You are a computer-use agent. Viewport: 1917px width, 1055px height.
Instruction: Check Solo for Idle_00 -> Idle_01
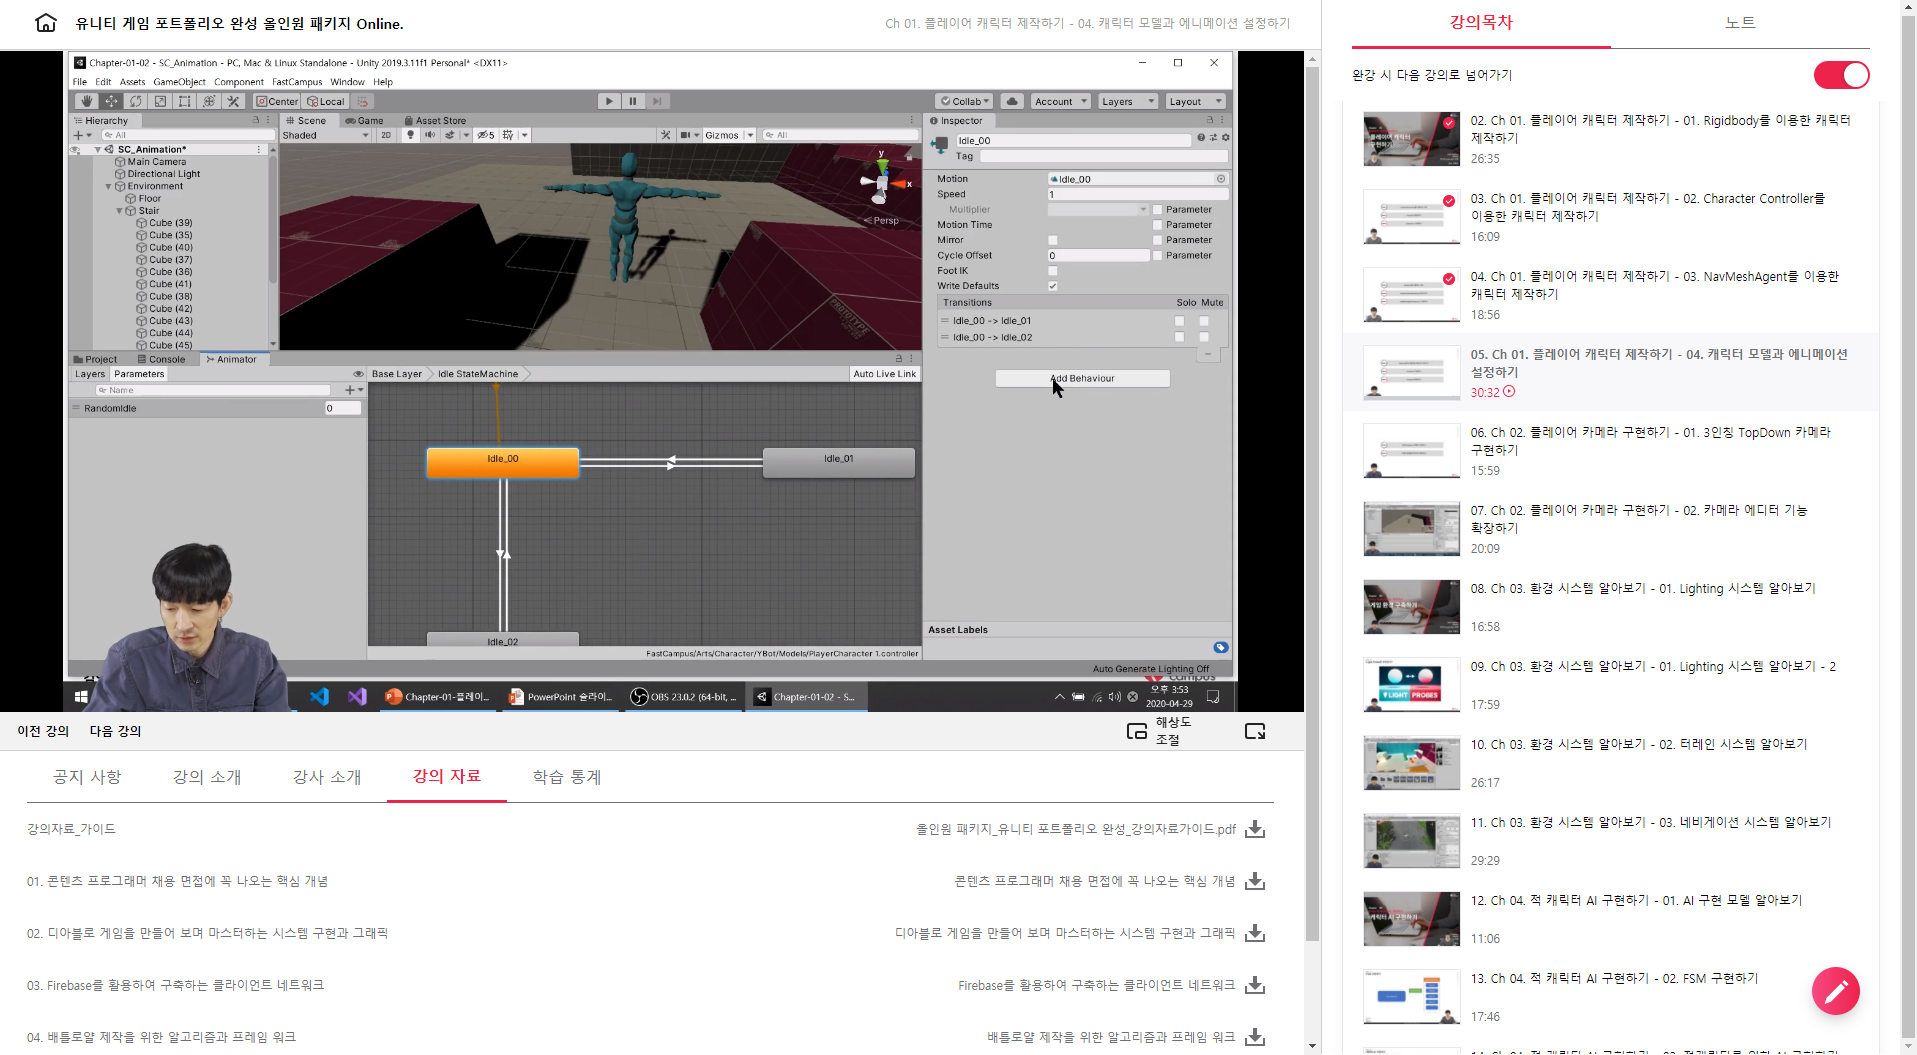1179,321
